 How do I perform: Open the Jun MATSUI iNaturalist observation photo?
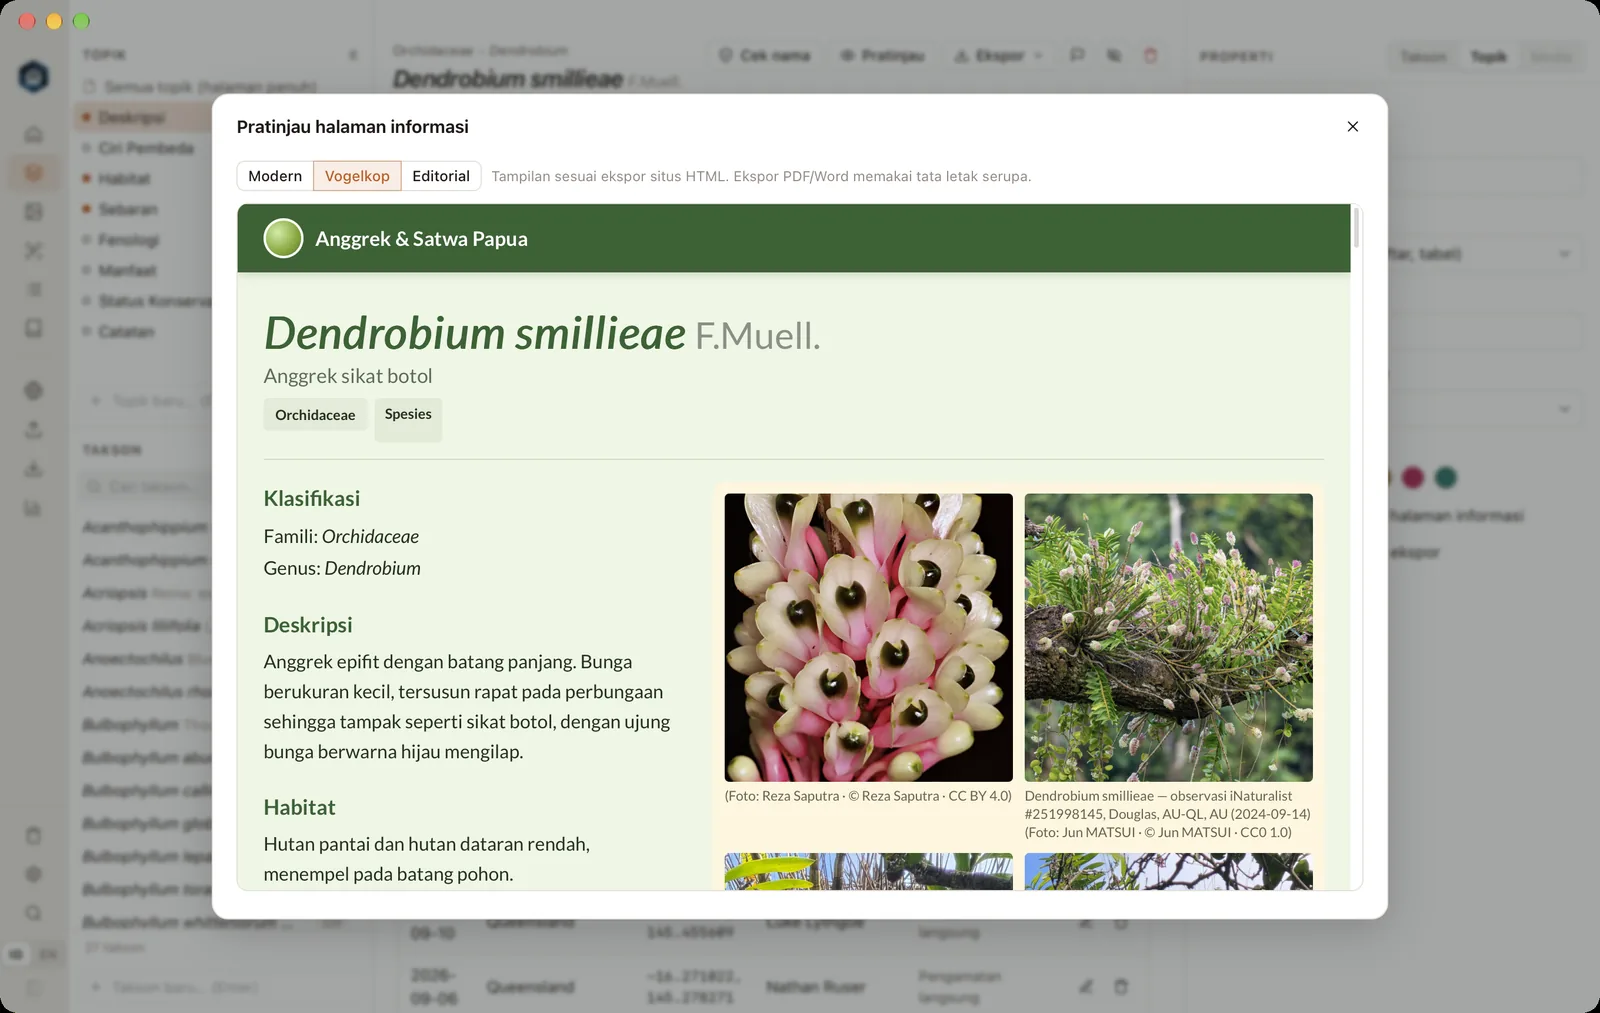1168,637
